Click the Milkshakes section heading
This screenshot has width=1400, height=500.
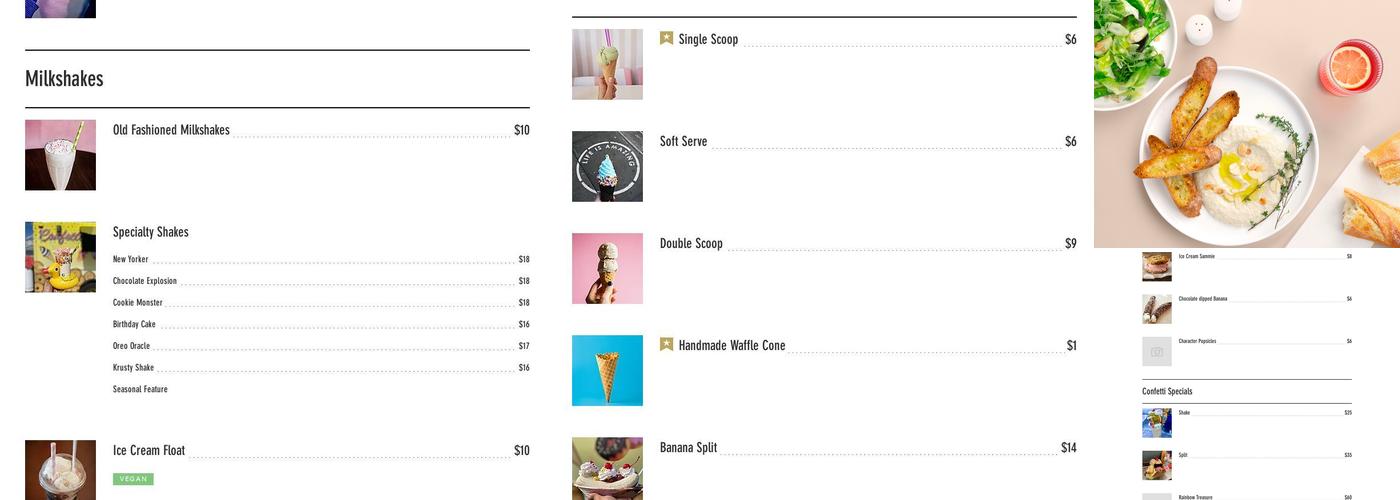pyautogui.click(x=64, y=79)
